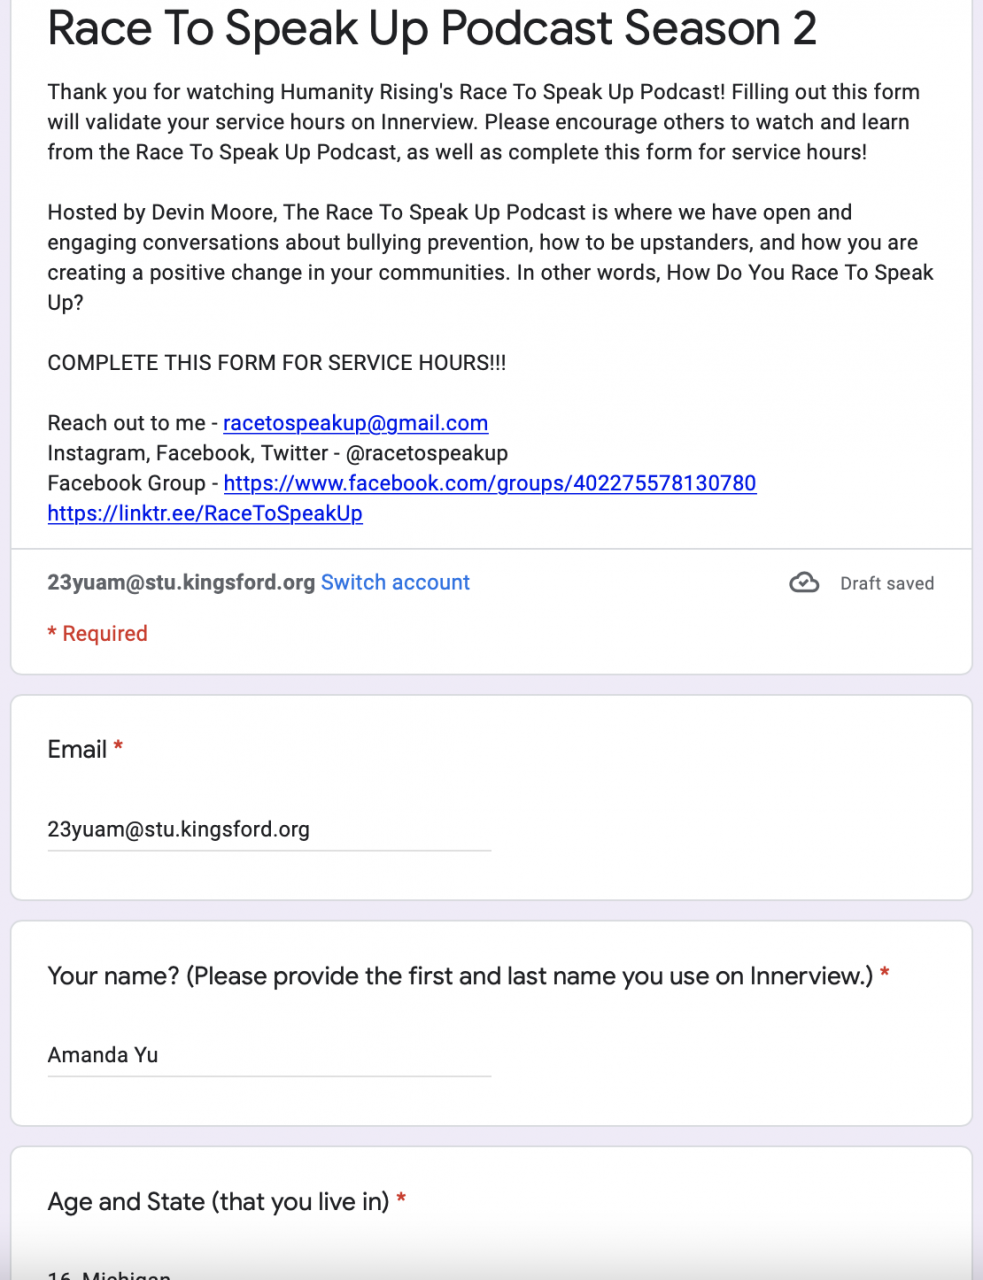This screenshot has width=983, height=1280.
Task: Click the COMPLETE THIS FORM FOR SERVICE HOURS line
Action: pyautogui.click(x=277, y=363)
